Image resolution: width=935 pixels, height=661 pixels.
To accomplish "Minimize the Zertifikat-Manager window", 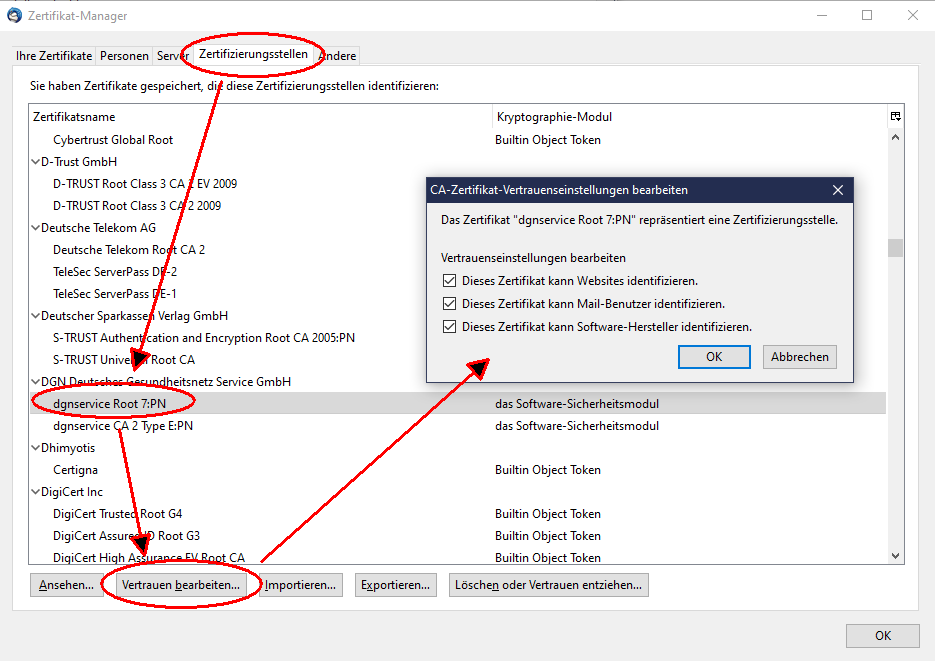I will pyautogui.click(x=822, y=15).
